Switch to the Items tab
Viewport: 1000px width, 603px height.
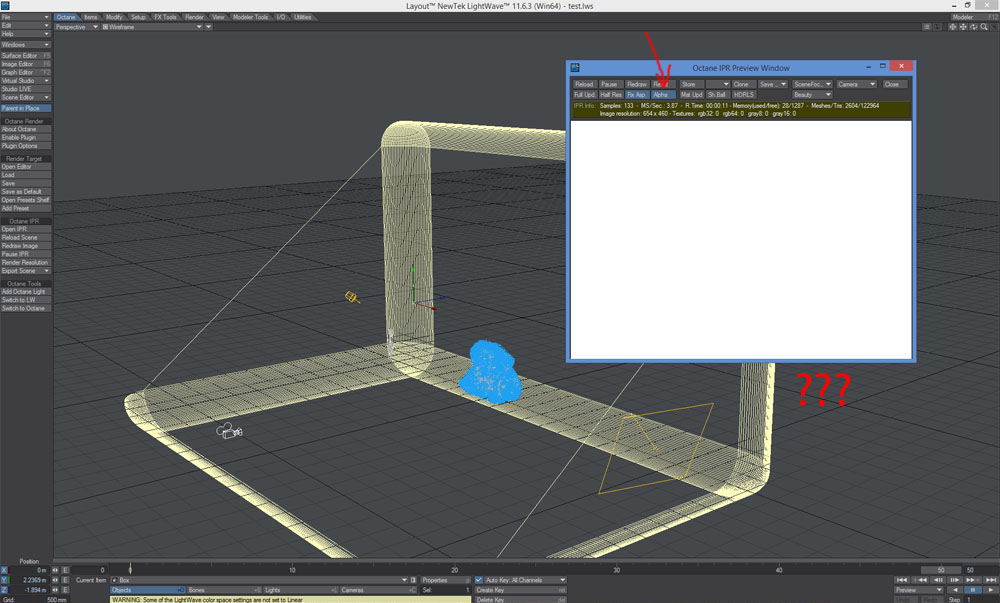pyautogui.click(x=91, y=17)
